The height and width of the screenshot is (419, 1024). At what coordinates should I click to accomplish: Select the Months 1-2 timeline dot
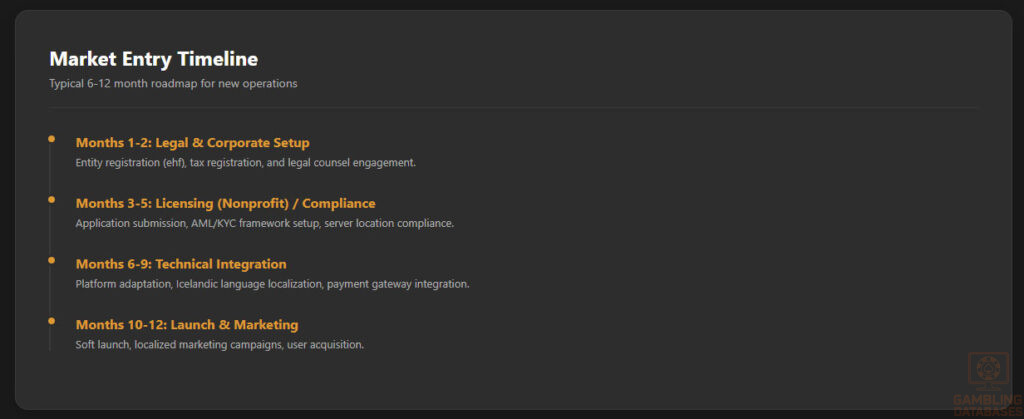pos(52,138)
